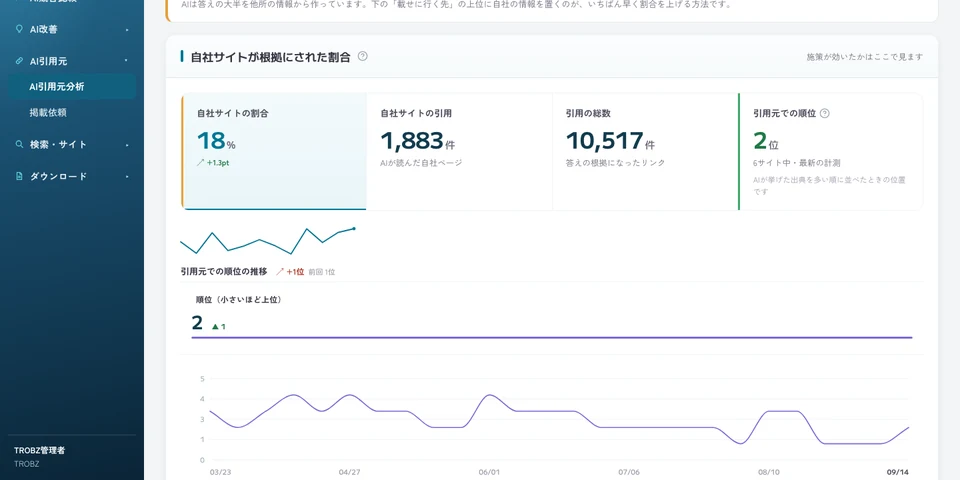This screenshot has width=960, height=480.
Task: Click the +1.3pt change value
Action: (218, 163)
